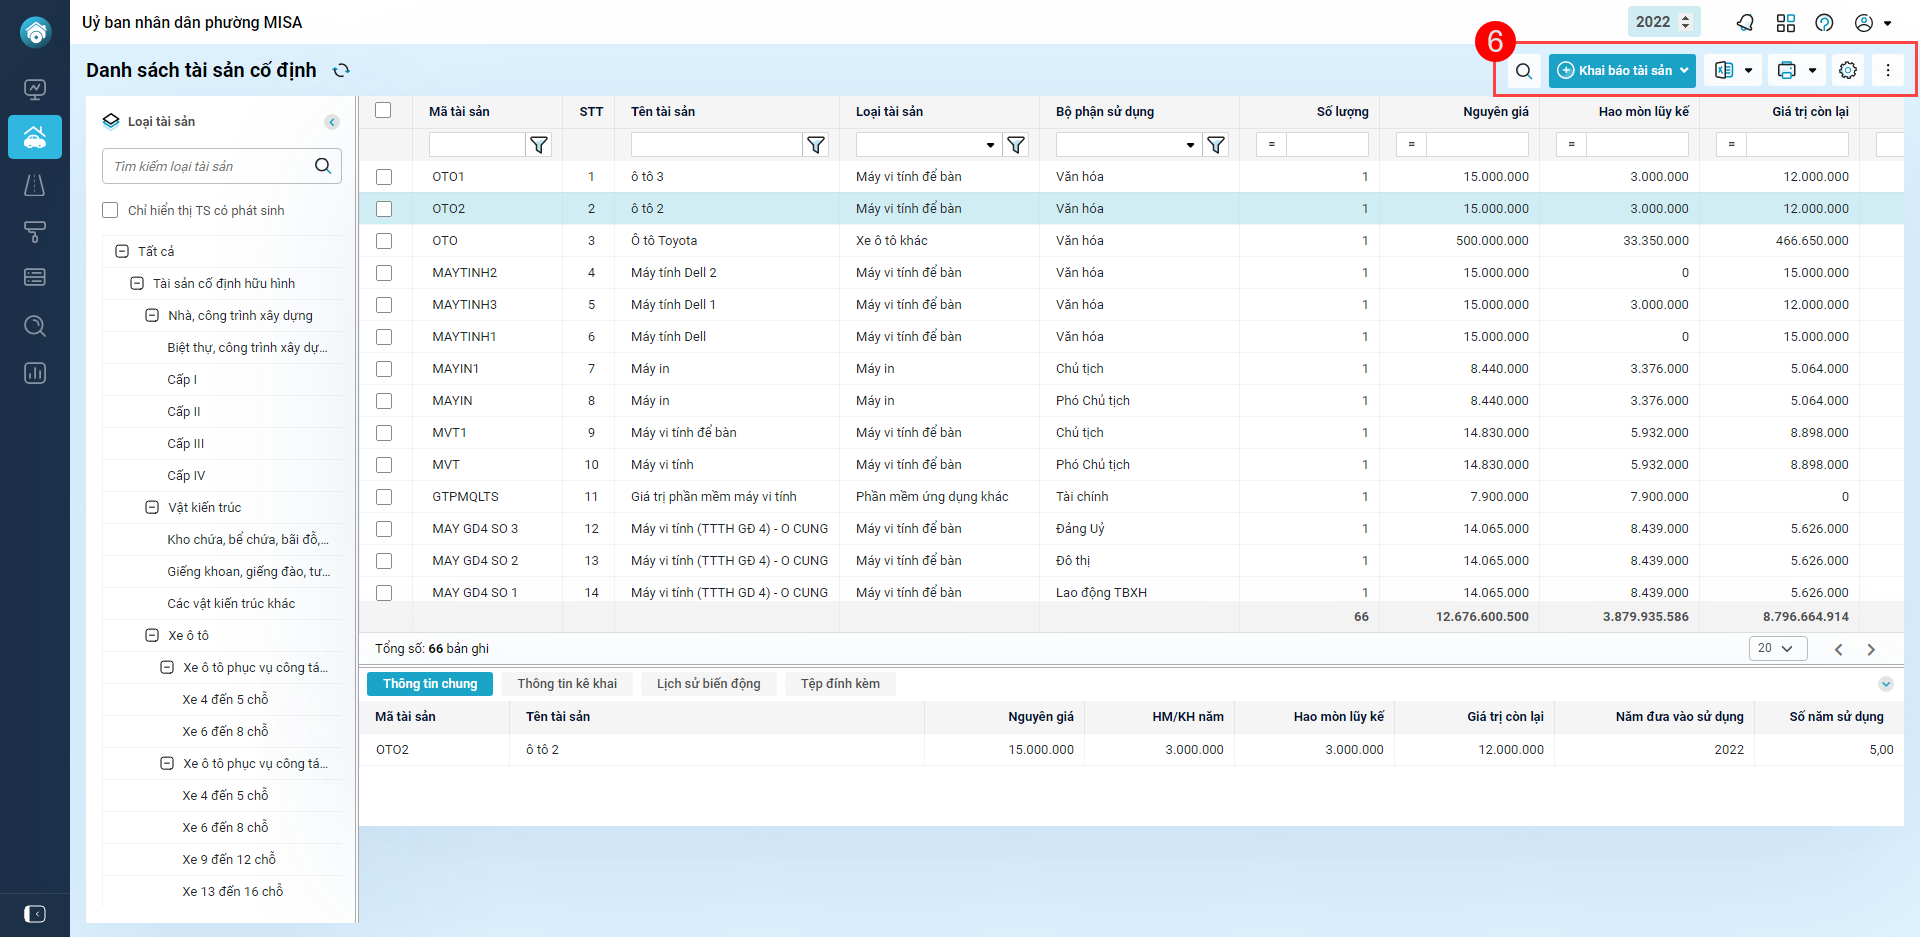Go to the previous page of records
Image resolution: width=1920 pixels, height=937 pixels.
pyautogui.click(x=1838, y=649)
